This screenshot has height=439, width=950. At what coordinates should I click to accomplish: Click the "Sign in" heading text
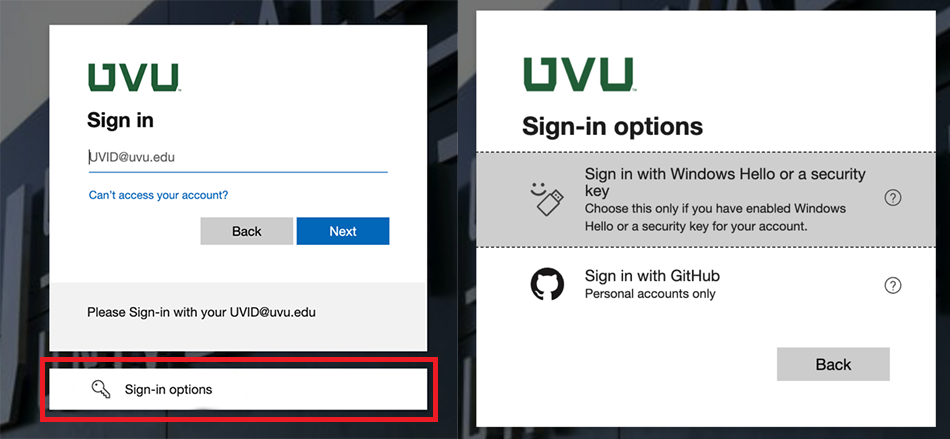tap(120, 121)
